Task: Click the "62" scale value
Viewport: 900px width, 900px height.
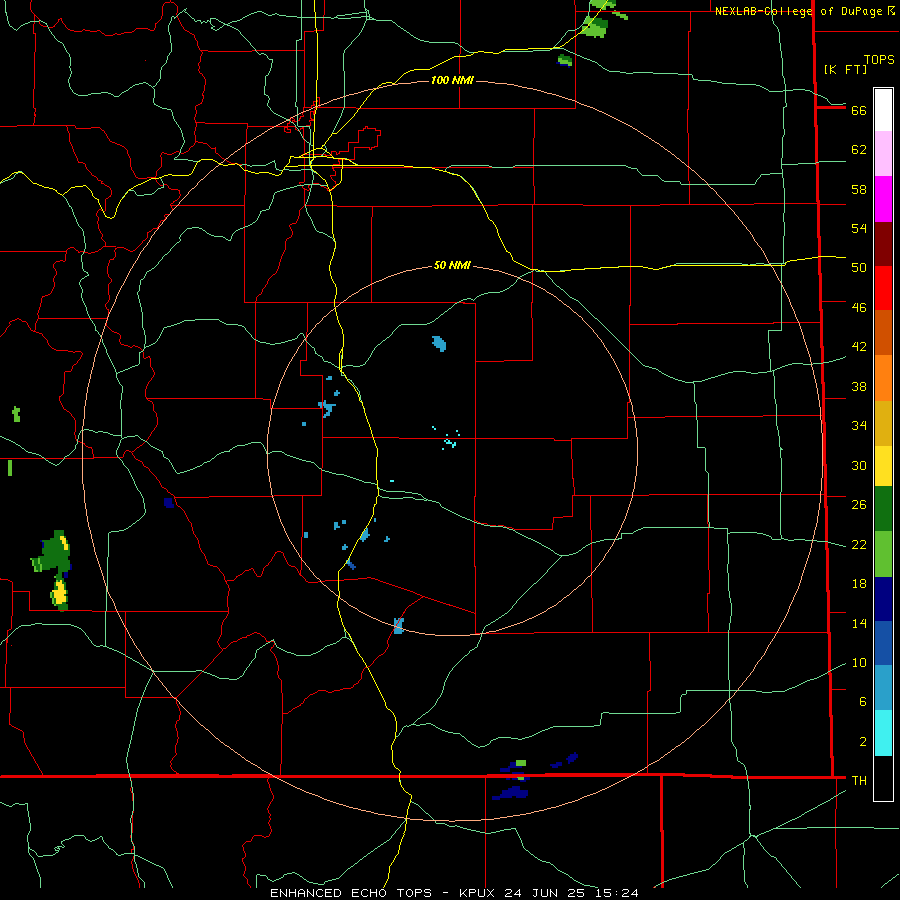Action: 859,150
